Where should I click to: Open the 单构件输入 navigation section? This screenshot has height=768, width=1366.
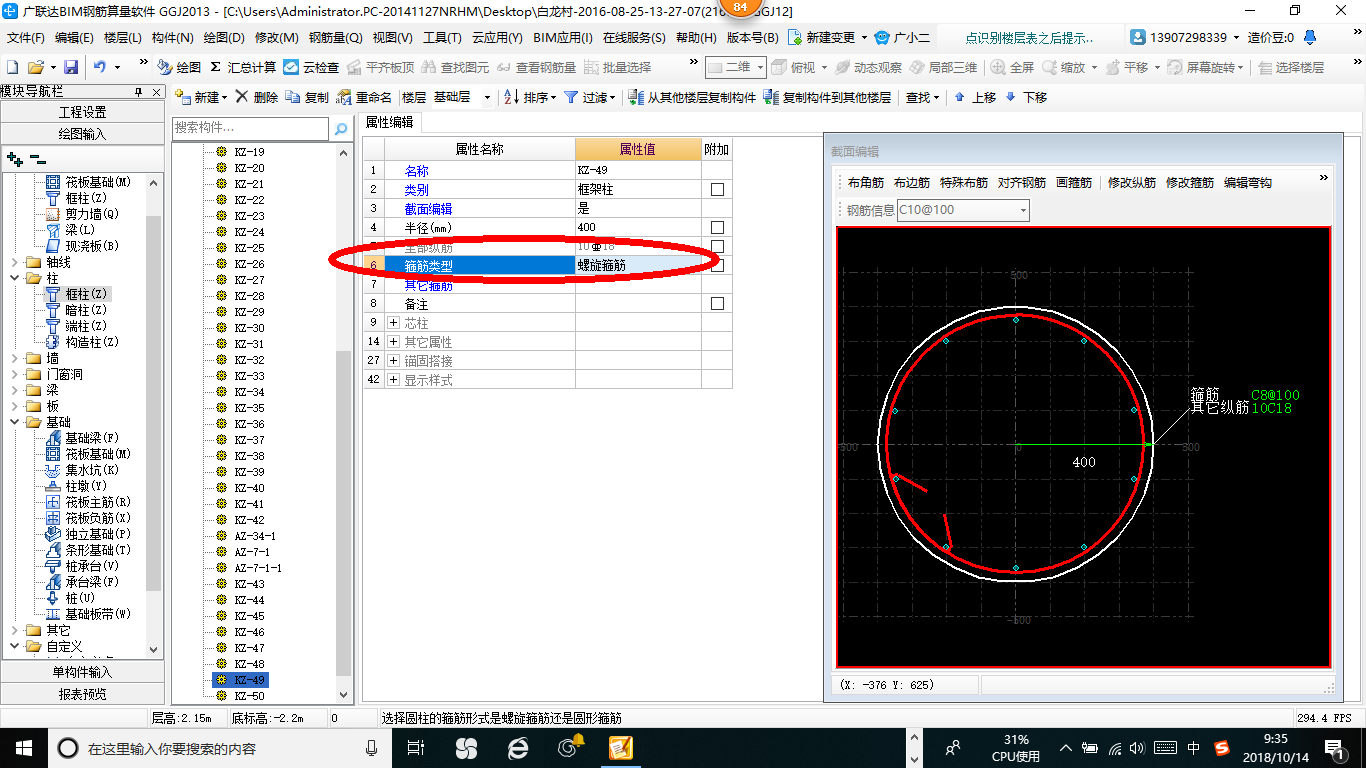pos(83,672)
